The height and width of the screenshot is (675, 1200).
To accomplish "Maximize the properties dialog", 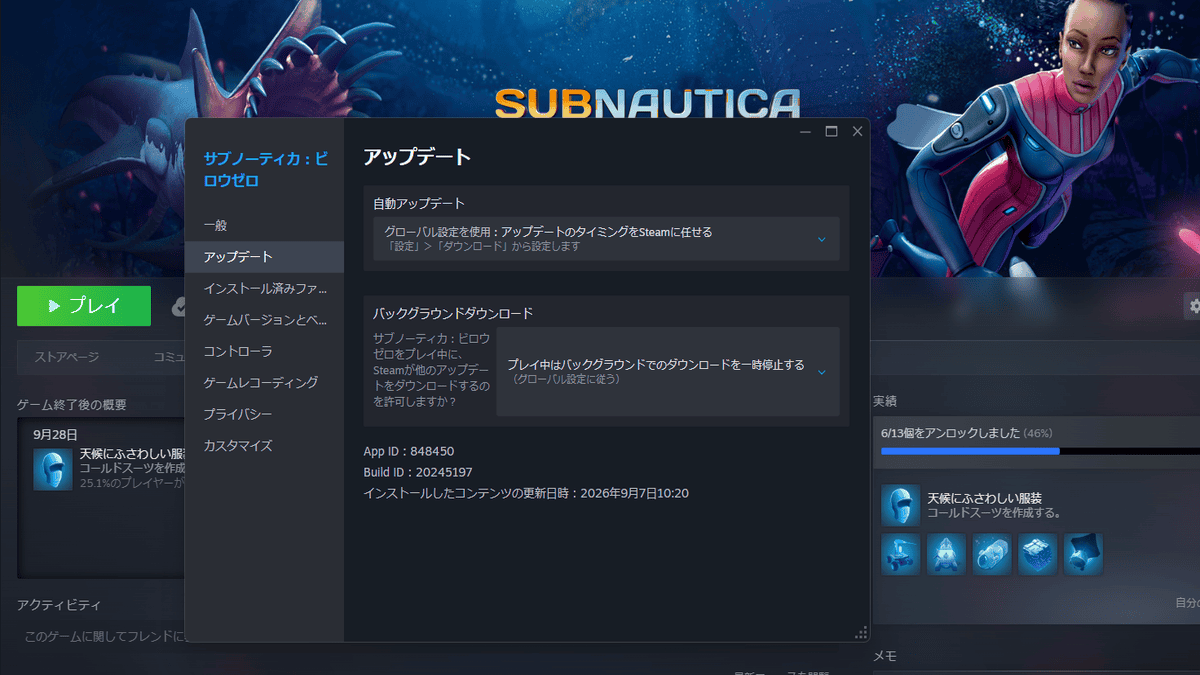I will pyautogui.click(x=831, y=131).
